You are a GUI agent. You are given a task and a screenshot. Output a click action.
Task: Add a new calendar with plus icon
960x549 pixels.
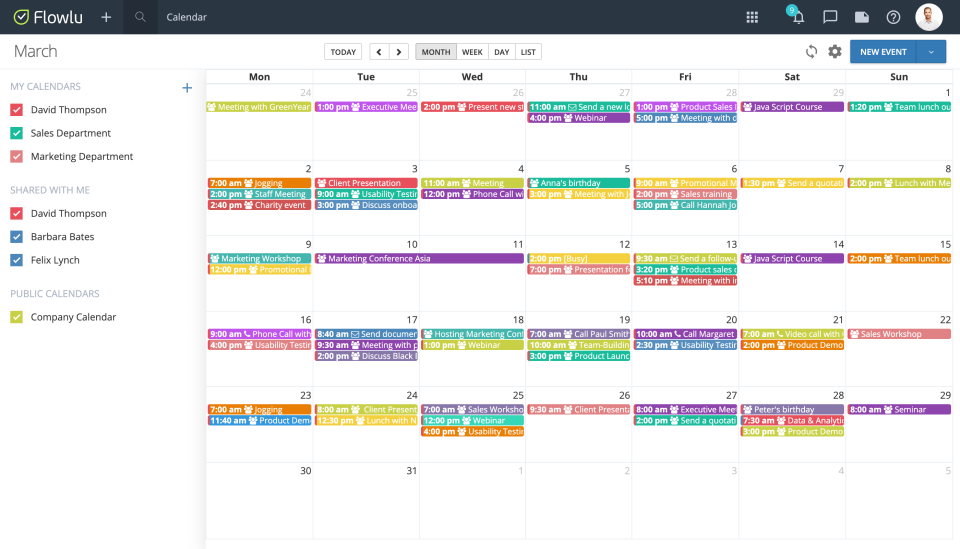point(187,88)
